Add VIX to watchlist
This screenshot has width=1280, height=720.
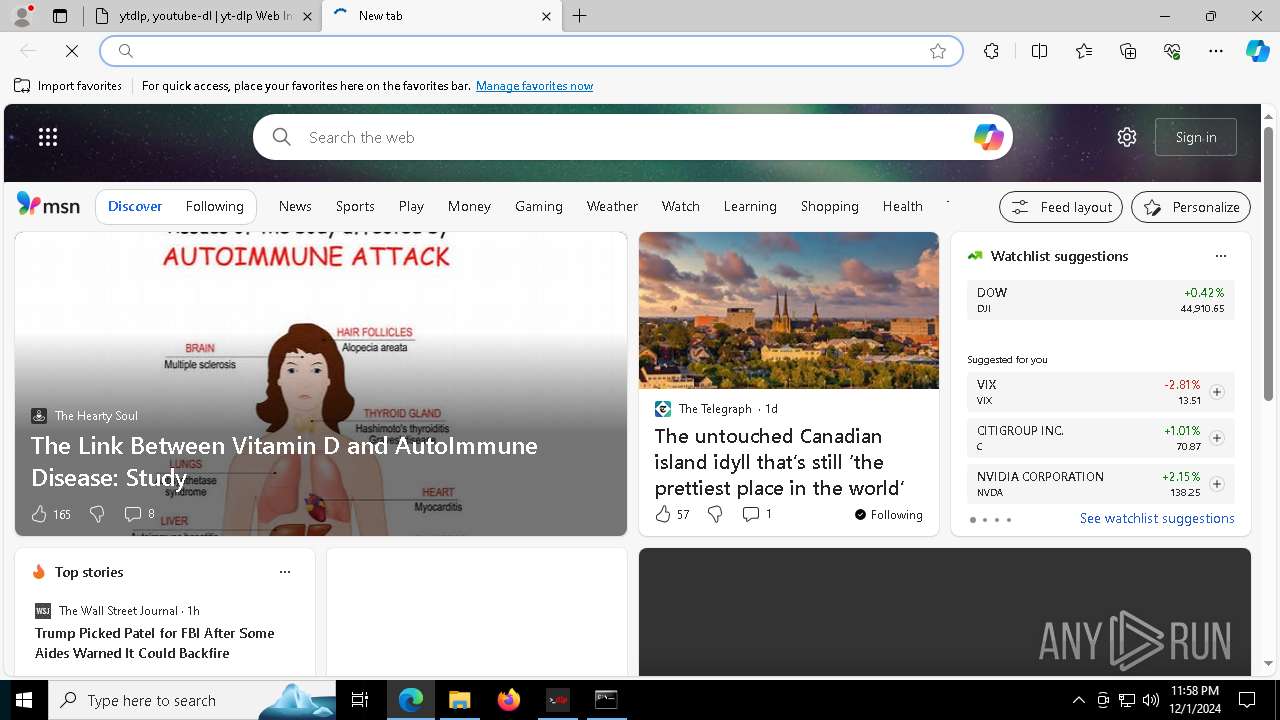(1217, 392)
